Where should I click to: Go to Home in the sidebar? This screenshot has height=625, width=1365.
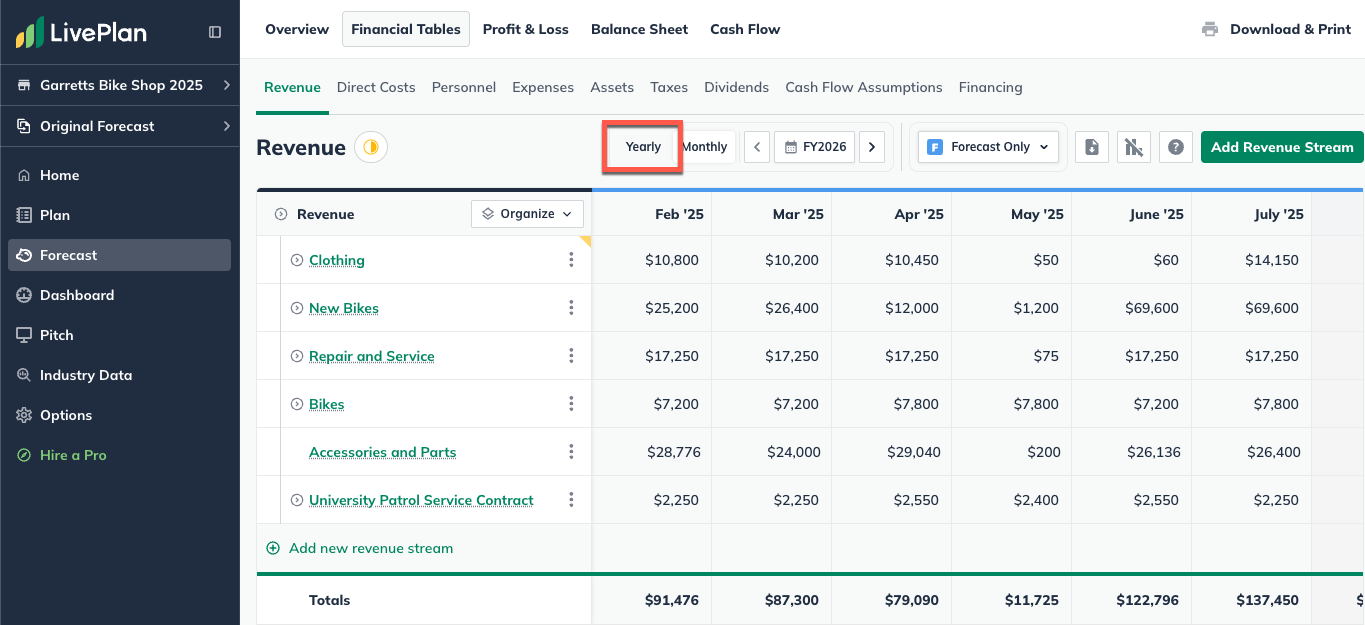coord(119,175)
